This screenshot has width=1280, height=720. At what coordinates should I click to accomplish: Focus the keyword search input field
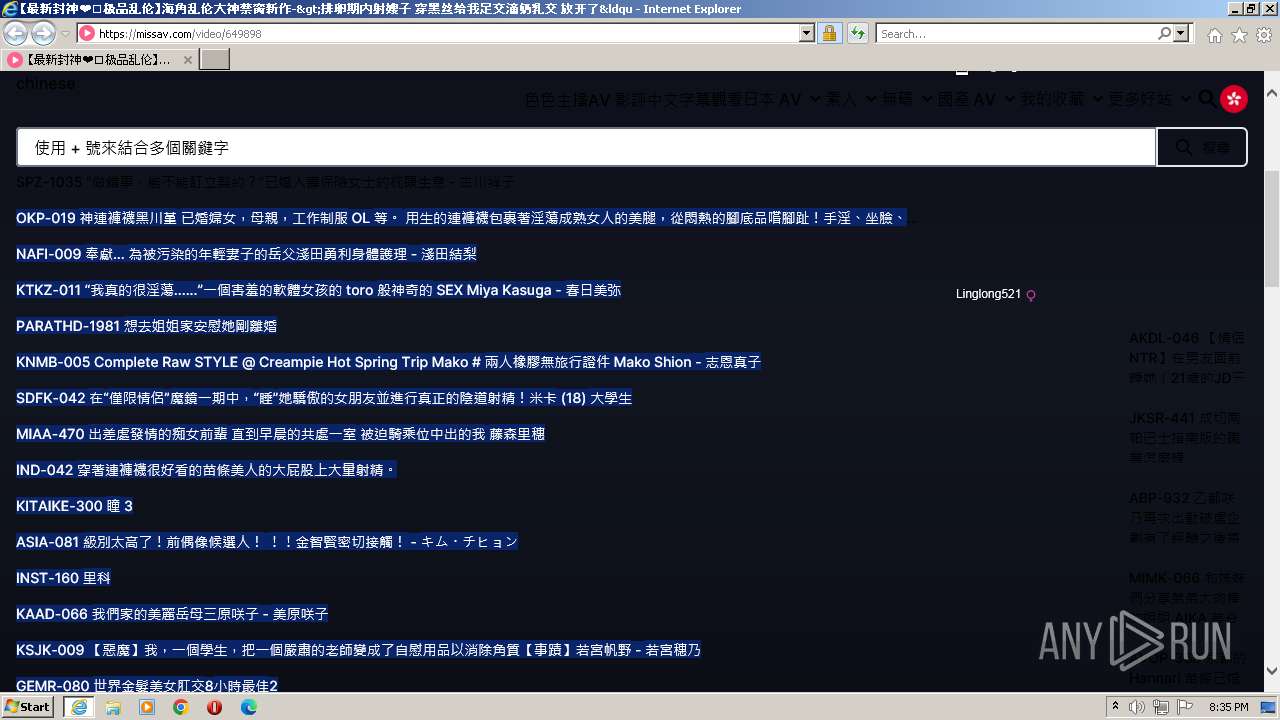(586, 147)
